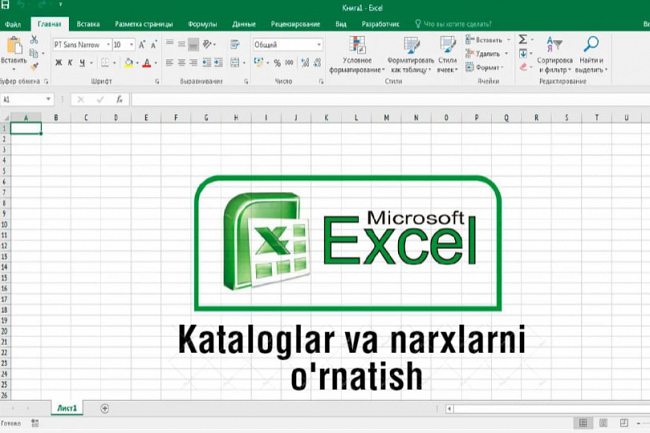Image resolution: width=650 pixels, height=433 pixels.
Task: Switch to the Формулы tab
Action: click(202, 24)
